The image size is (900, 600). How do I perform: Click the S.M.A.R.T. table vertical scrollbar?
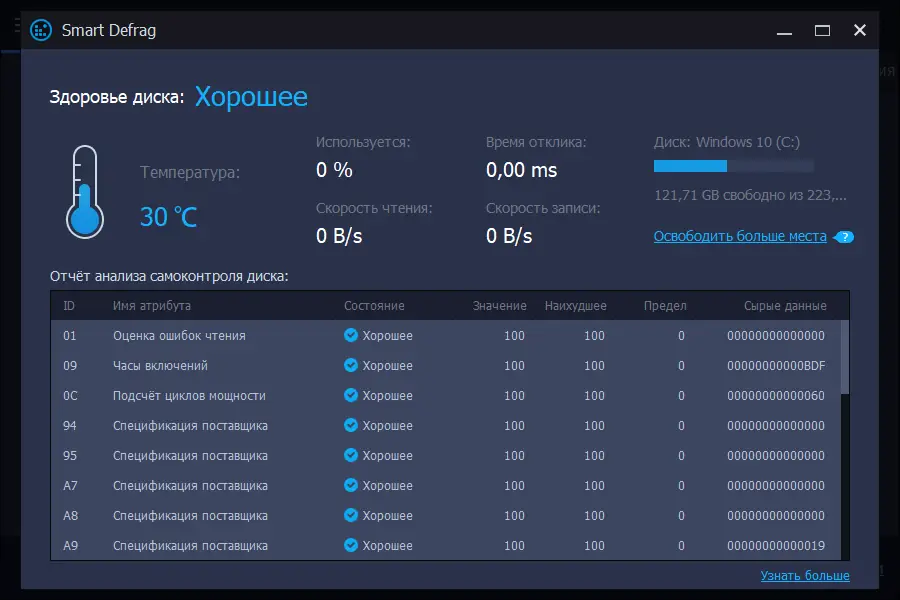click(845, 358)
